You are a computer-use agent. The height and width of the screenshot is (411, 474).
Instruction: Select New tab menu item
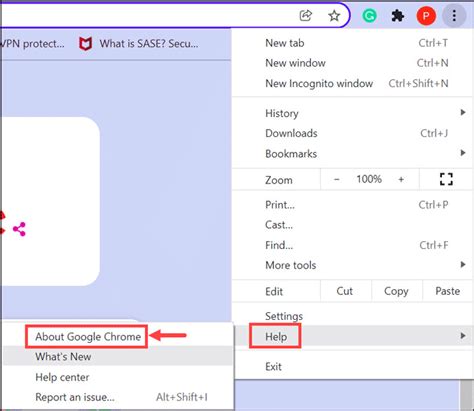point(352,43)
